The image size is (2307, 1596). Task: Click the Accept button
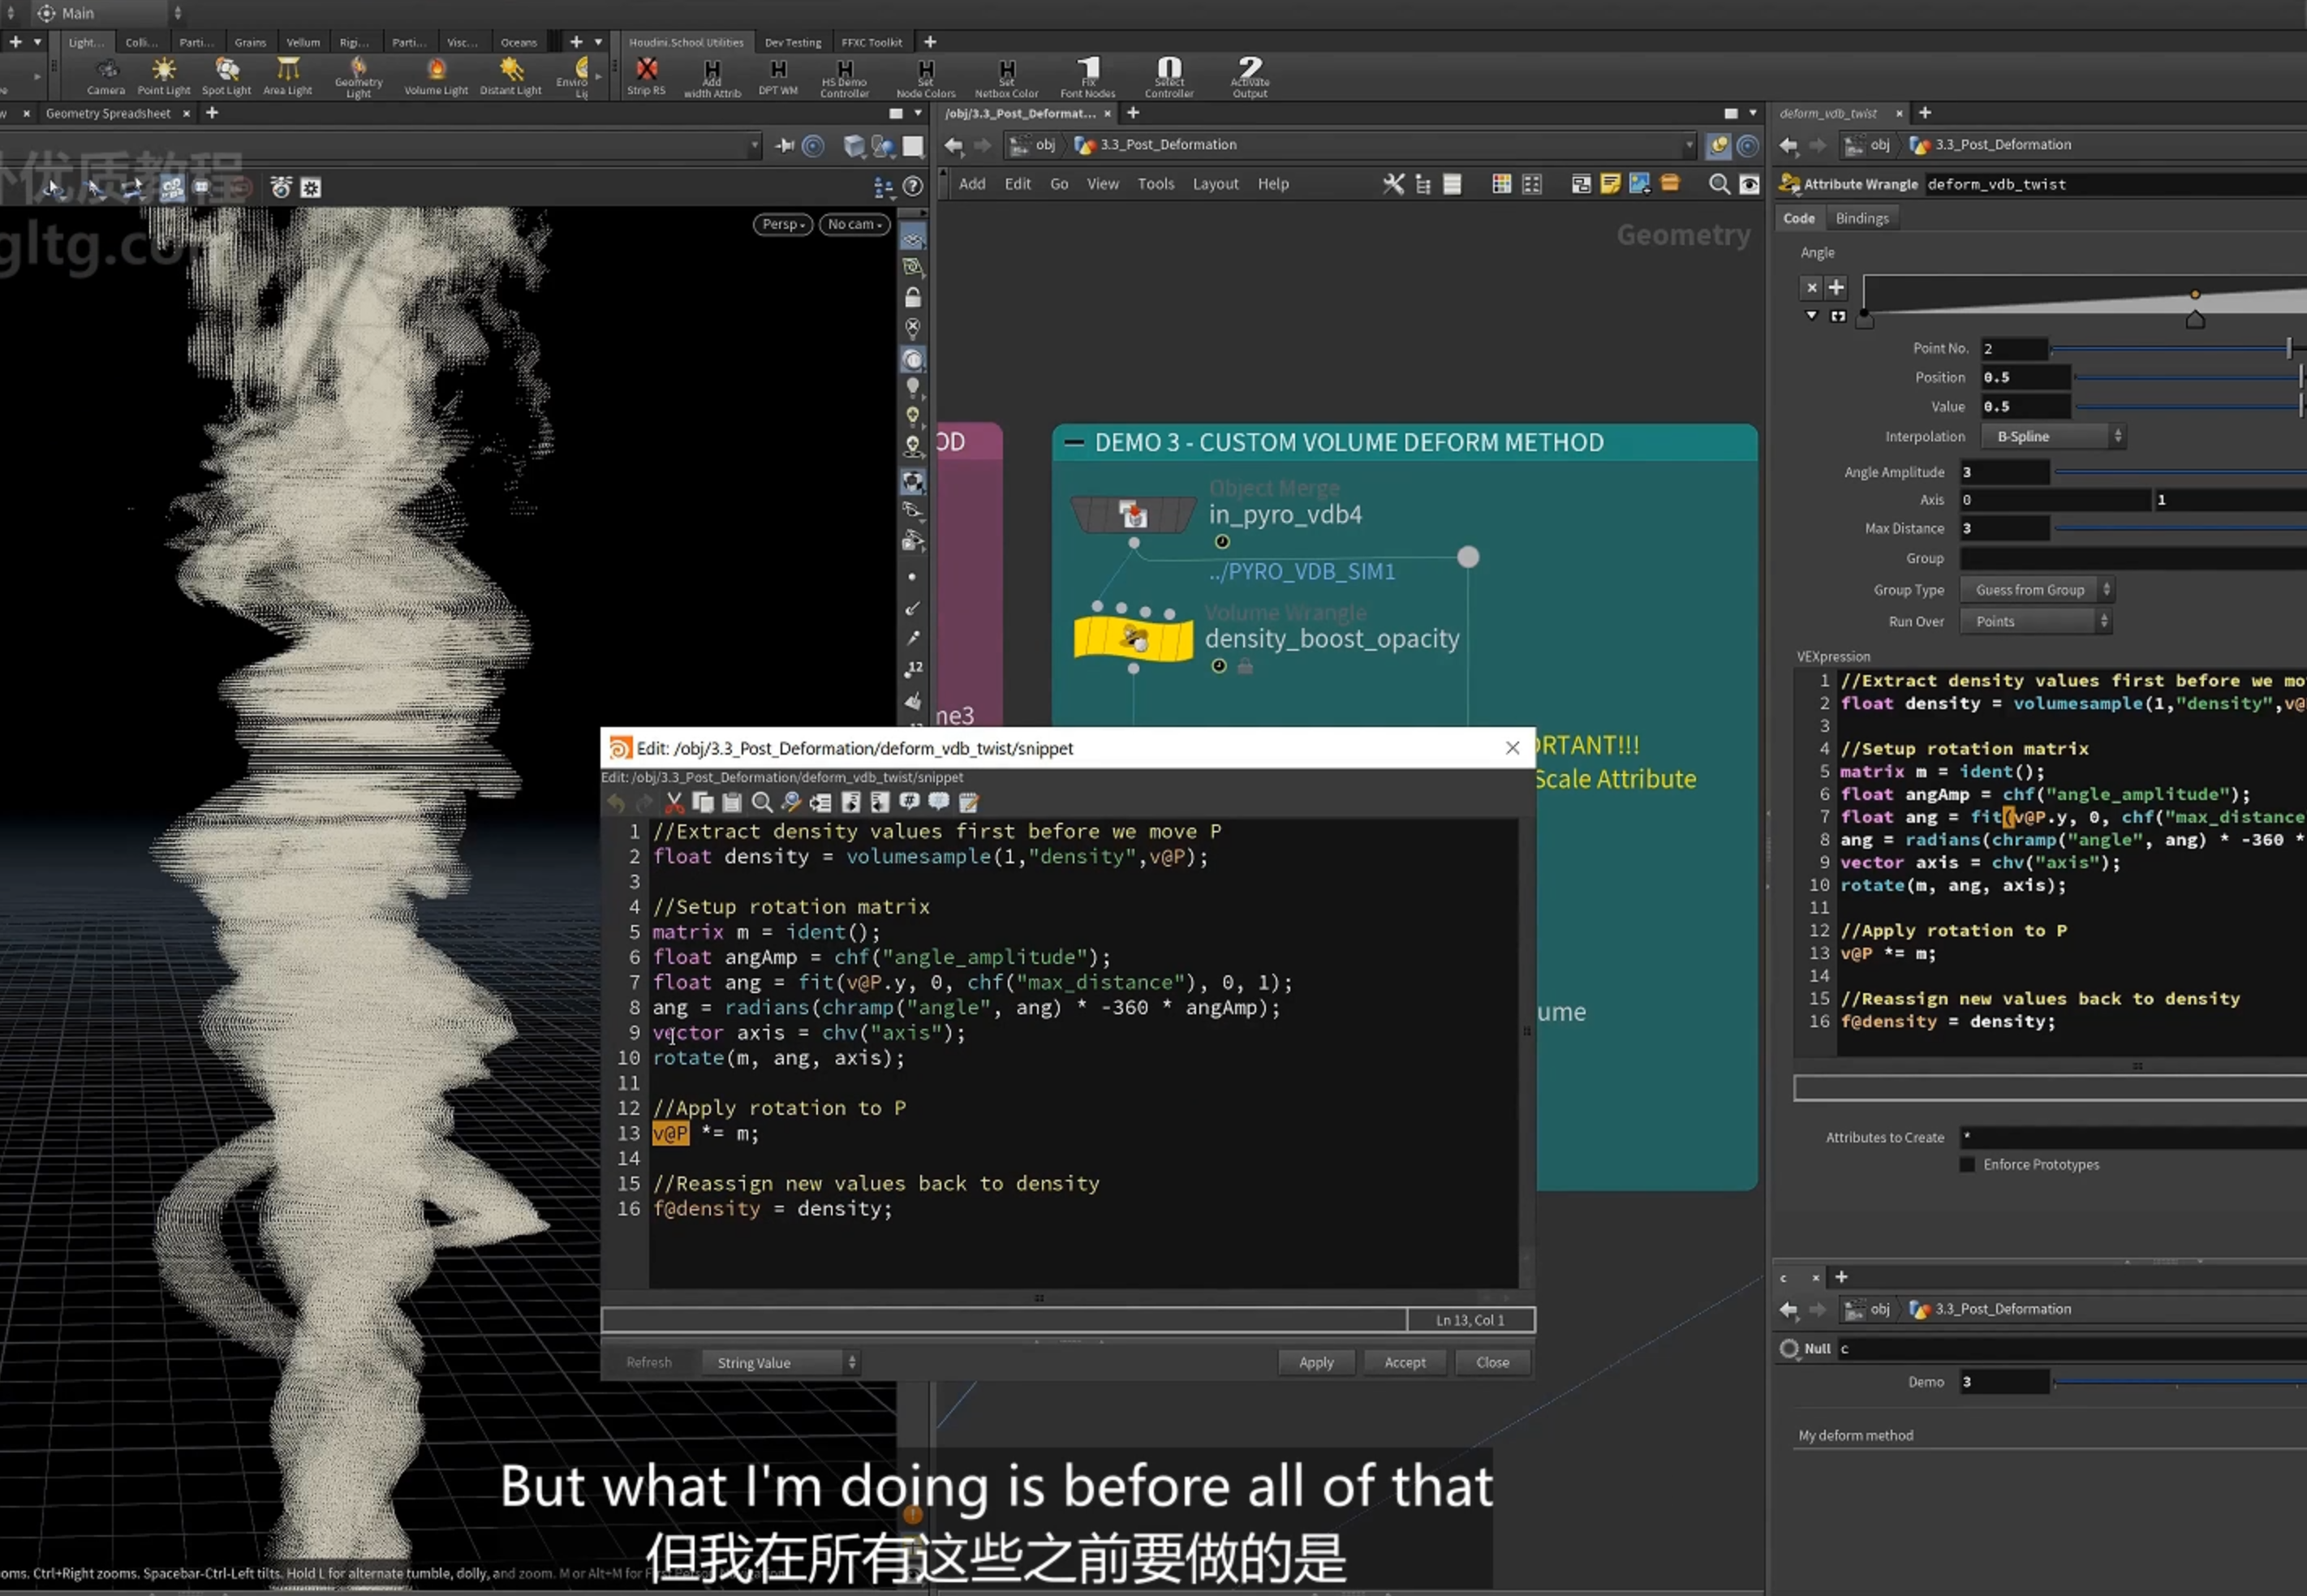click(1405, 1362)
